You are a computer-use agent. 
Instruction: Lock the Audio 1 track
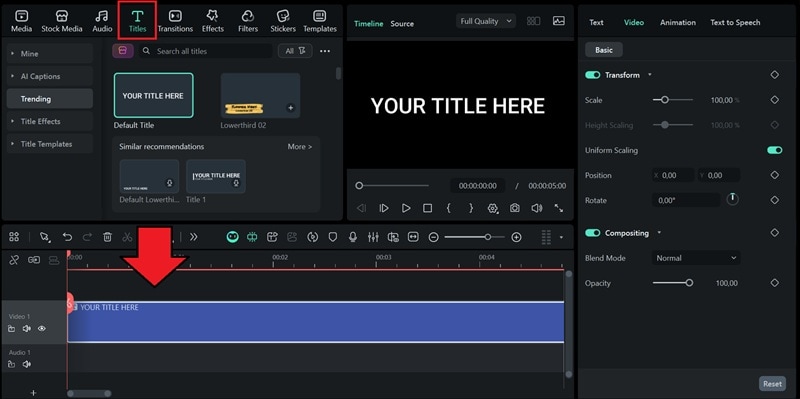tap(11, 364)
